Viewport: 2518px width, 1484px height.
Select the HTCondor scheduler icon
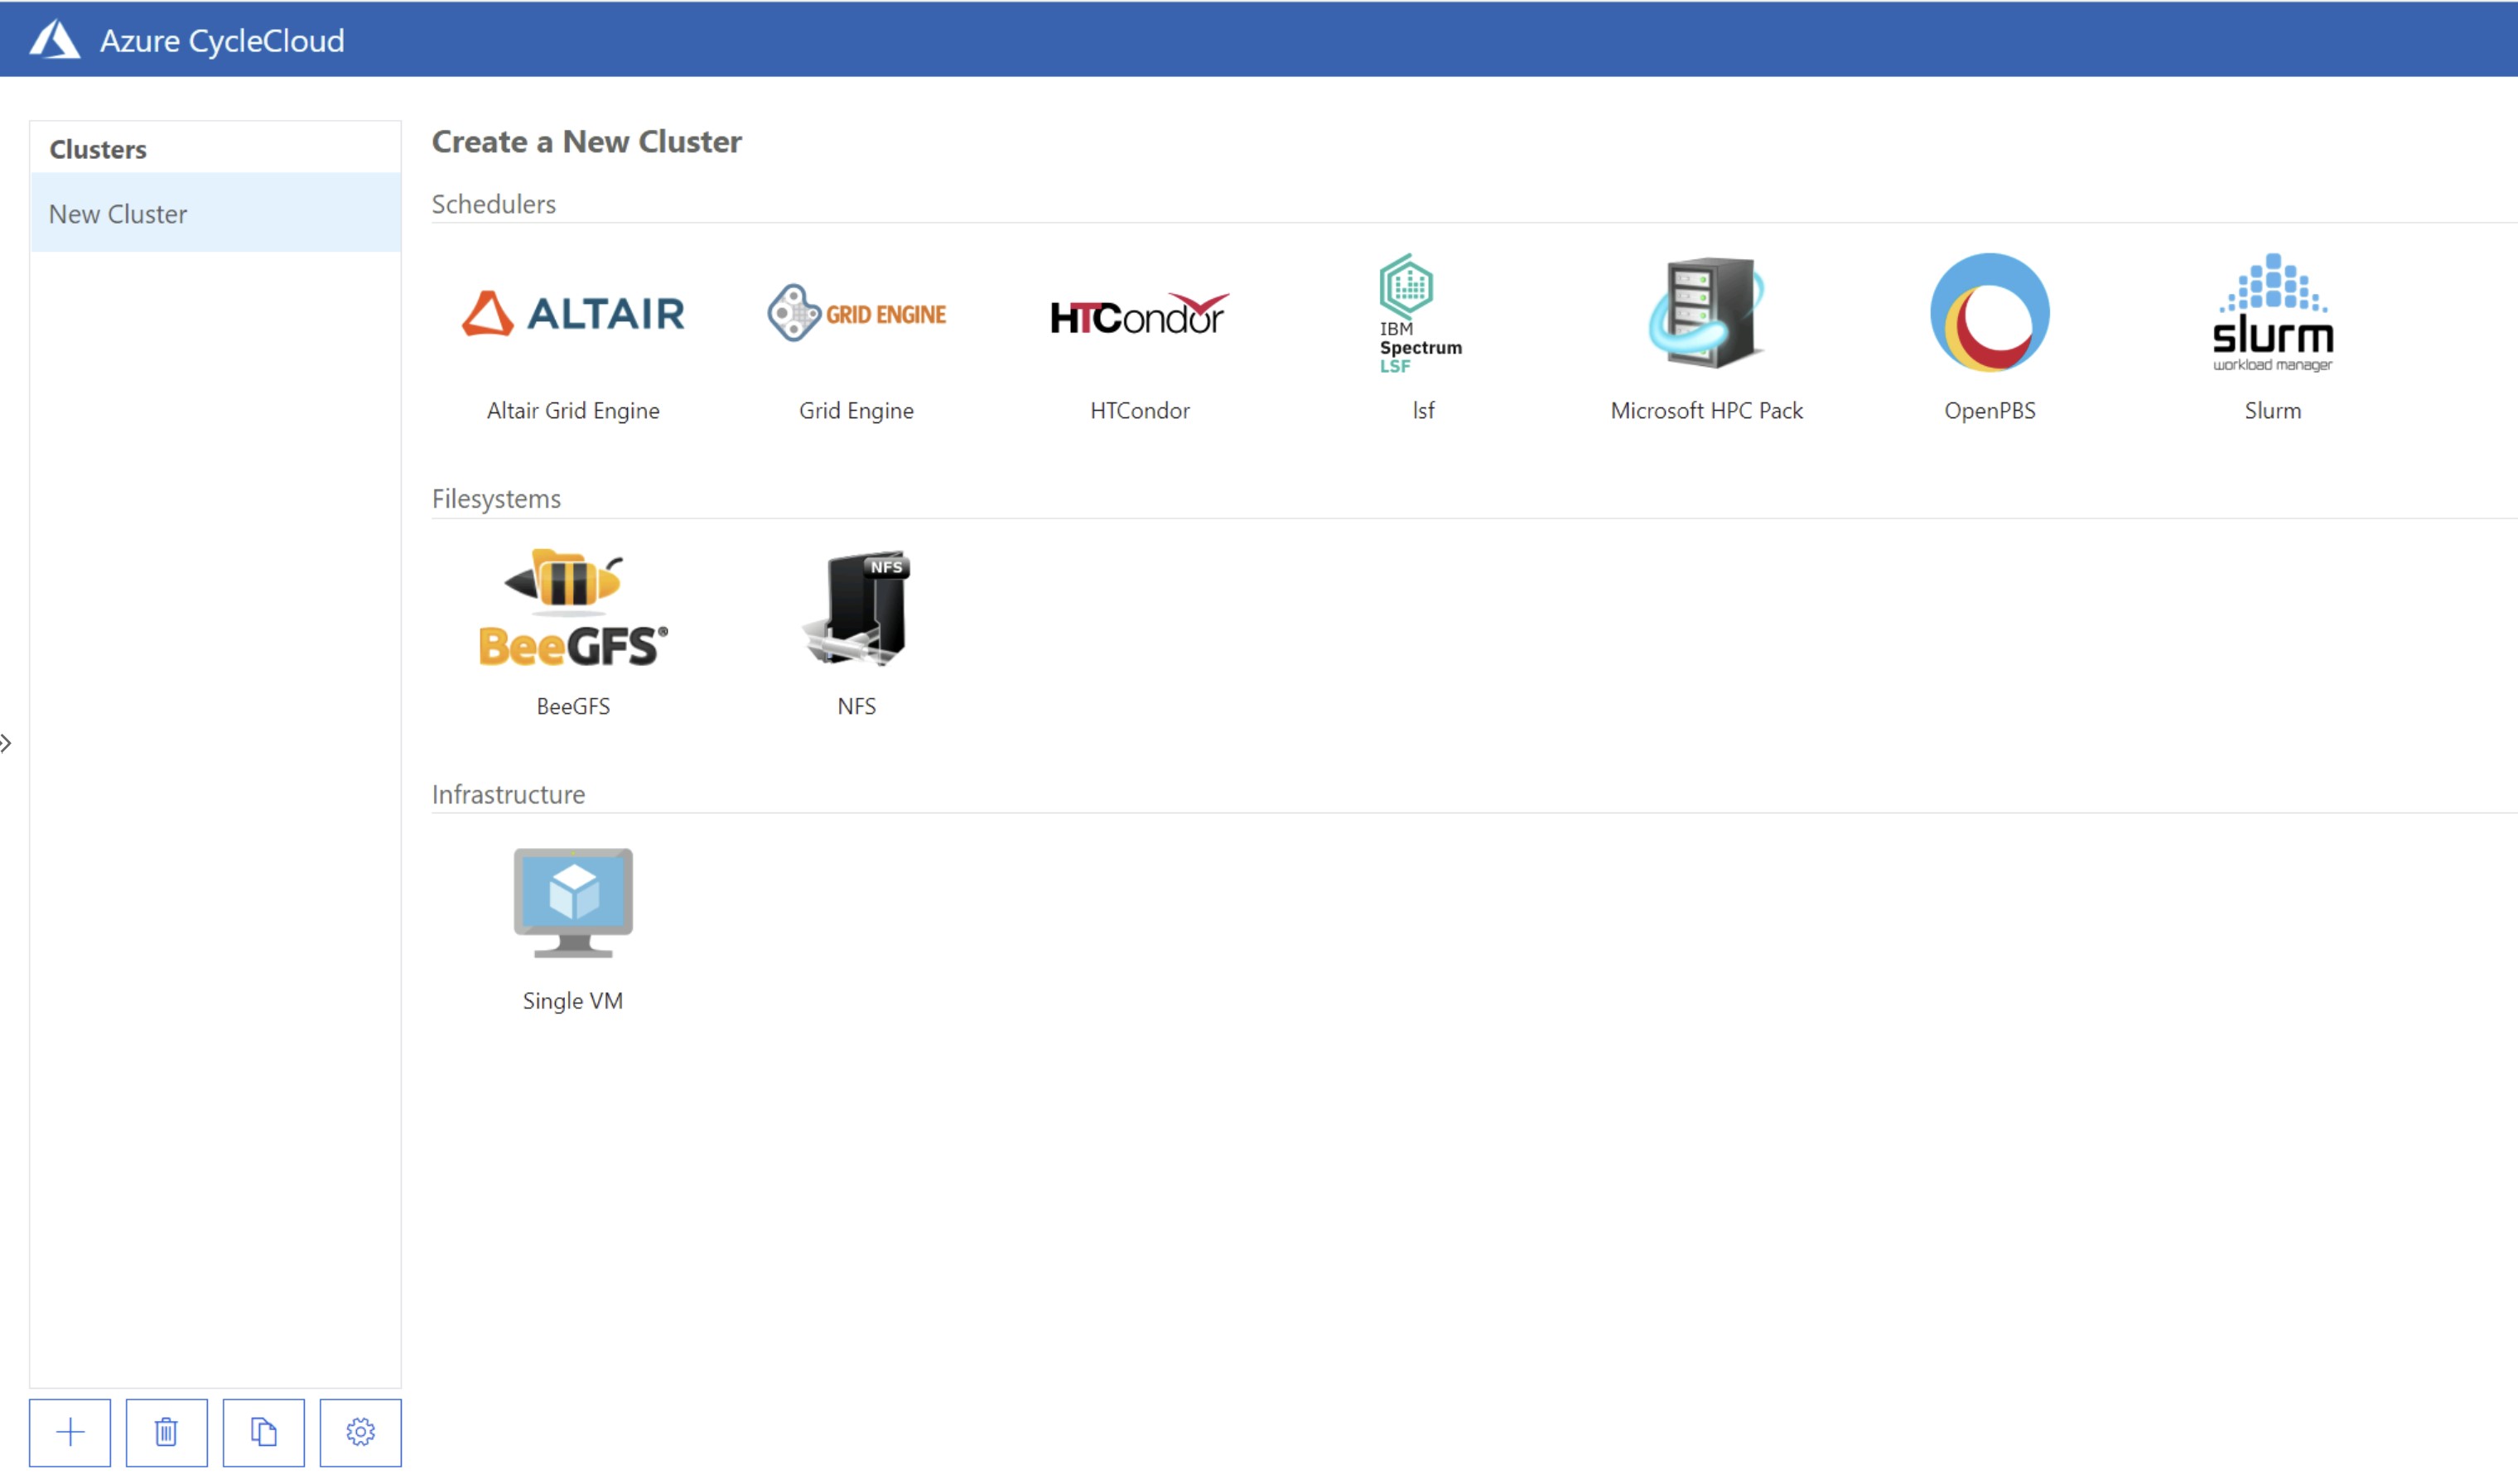tap(1140, 313)
